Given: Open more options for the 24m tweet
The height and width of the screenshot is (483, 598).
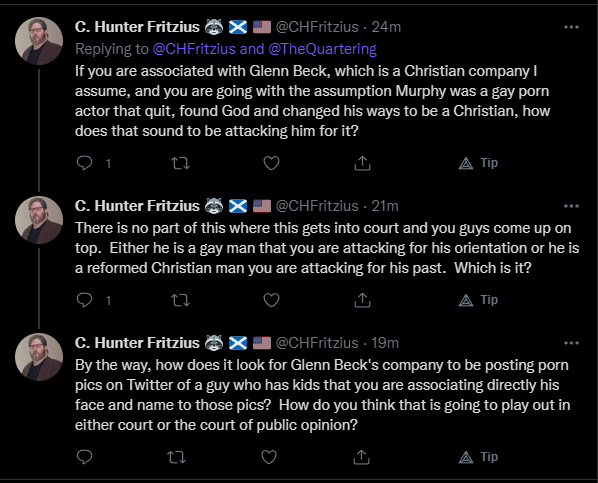Looking at the screenshot, I should (x=571, y=27).
